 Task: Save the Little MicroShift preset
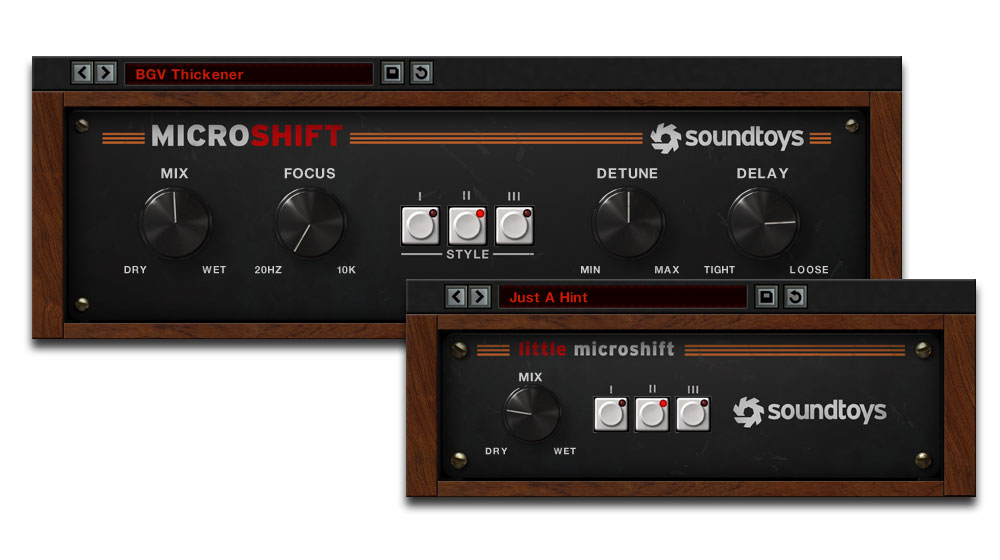pos(766,297)
